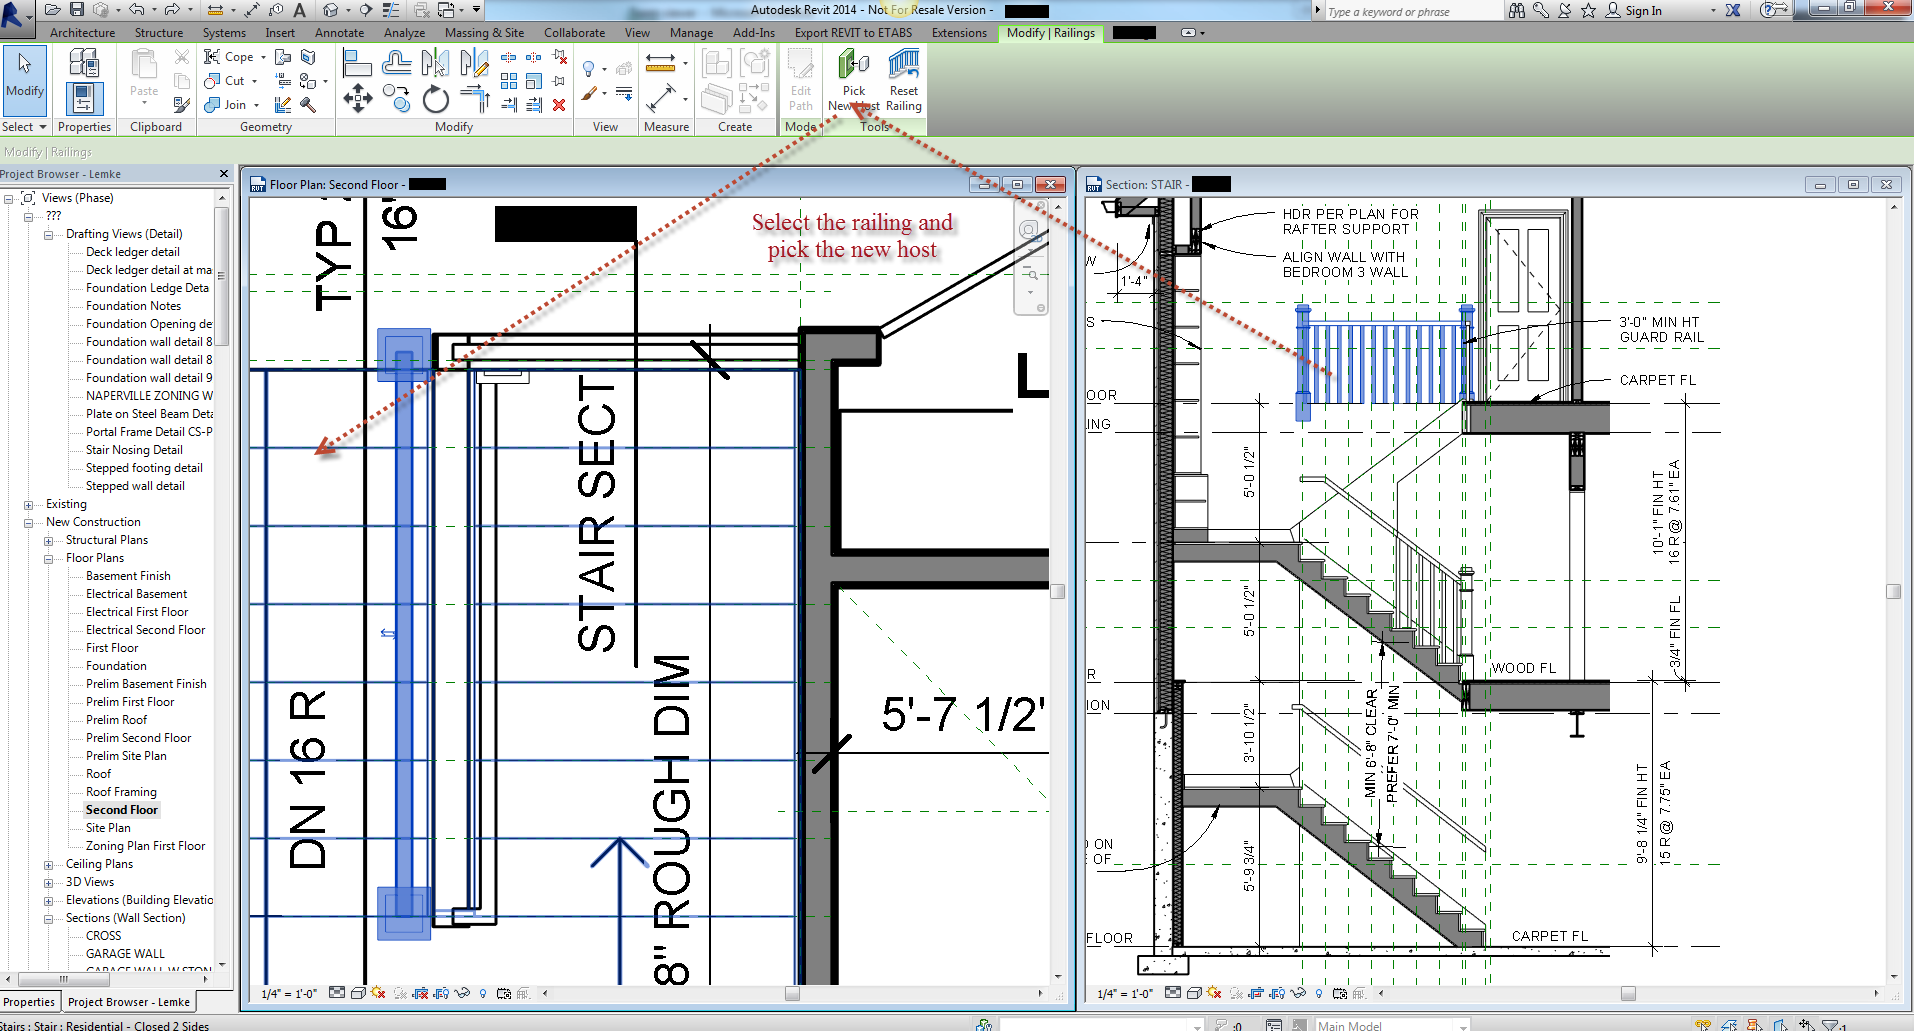Viewport: 1914px width, 1031px height.
Task: Click the Offset tool icon
Action: click(x=396, y=63)
